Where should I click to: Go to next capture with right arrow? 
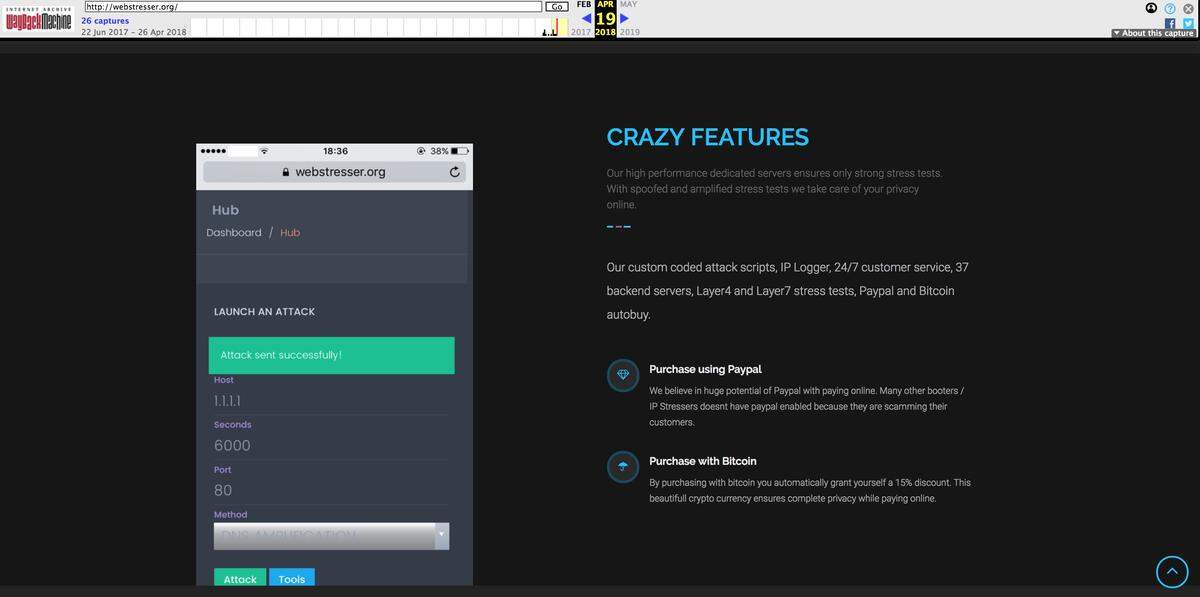pyautogui.click(x=625, y=18)
